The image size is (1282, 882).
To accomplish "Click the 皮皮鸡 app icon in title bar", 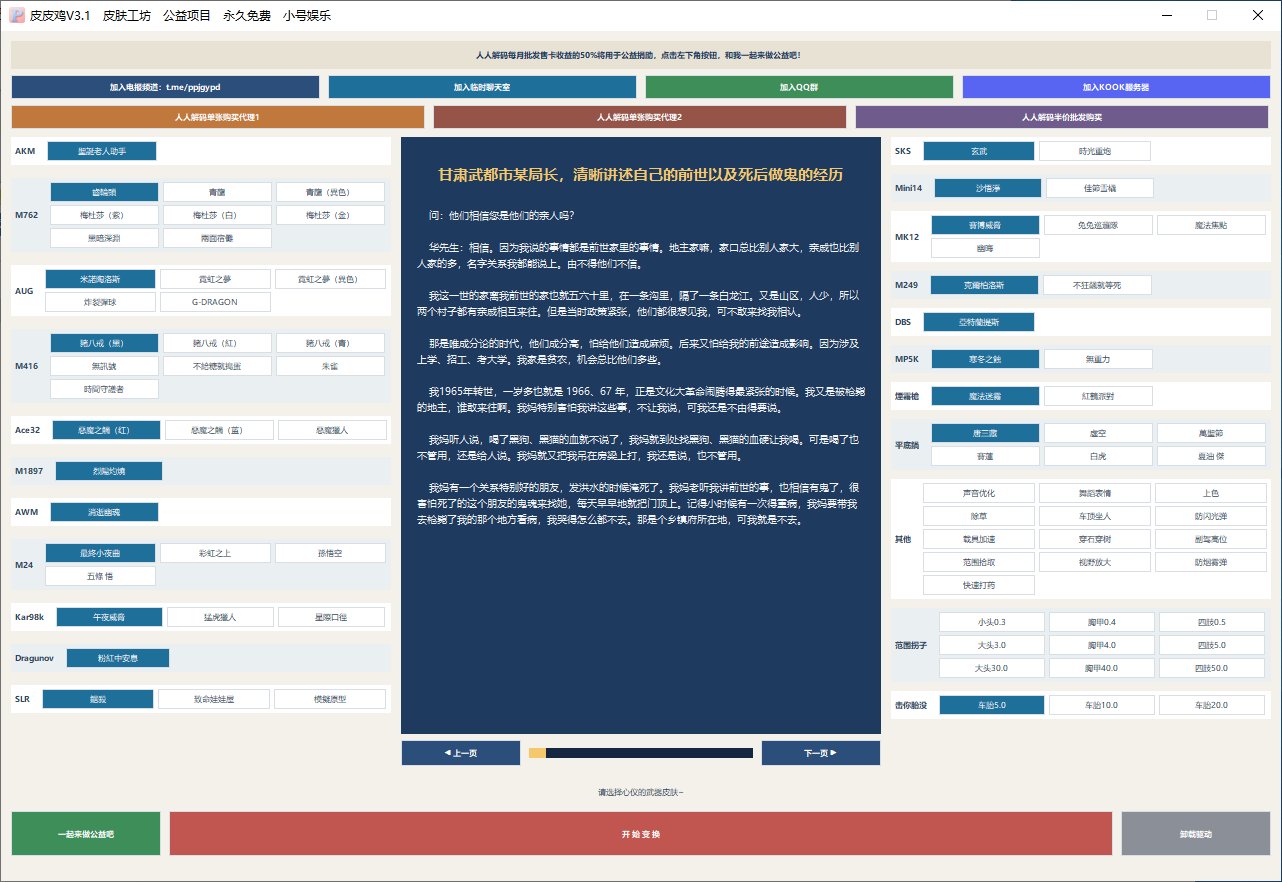I will tap(16, 15).
